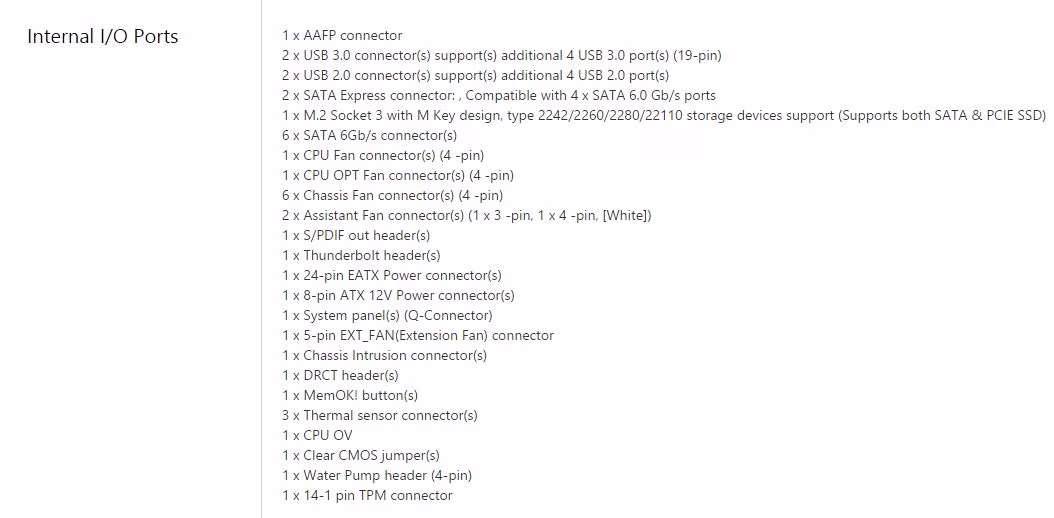1054x518 pixels.
Task: Click the 8-pin ATX 12V Power entry
Action: [399, 296]
